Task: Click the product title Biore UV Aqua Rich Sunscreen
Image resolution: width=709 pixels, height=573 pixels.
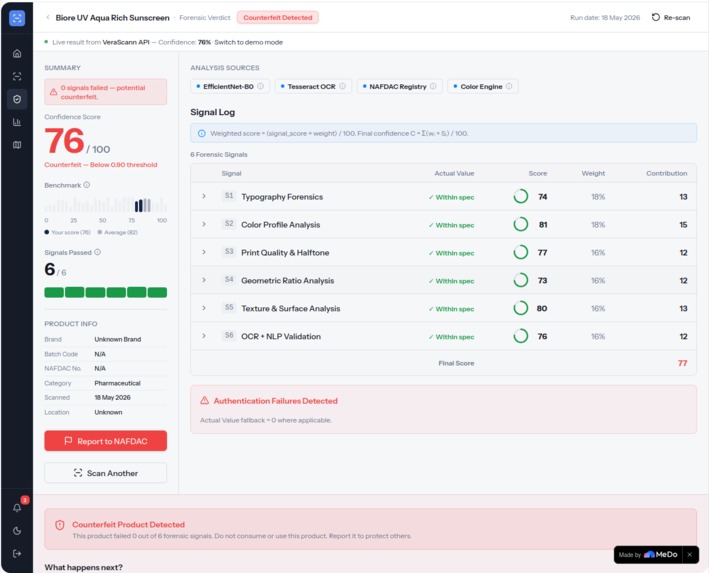Action: coord(112,18)
